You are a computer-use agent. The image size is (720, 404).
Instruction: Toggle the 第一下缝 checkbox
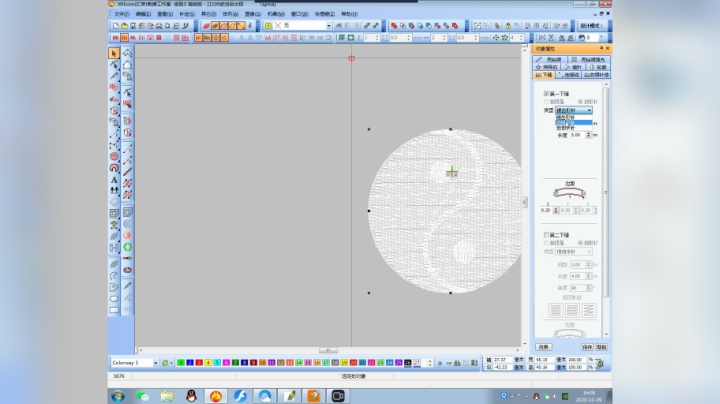click(x=546, y=94)
